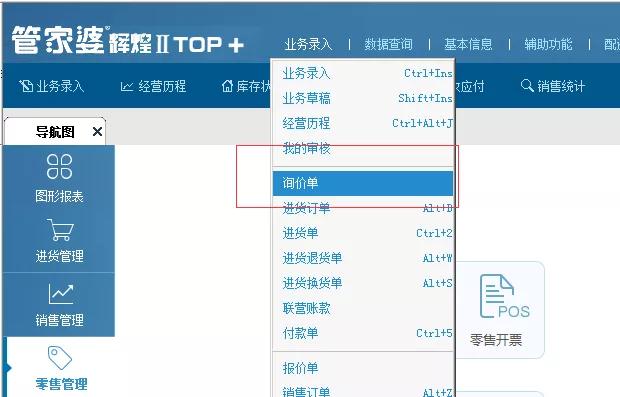
Task: Open 图形报表 icon in sidebar
Action: (59, 166)
